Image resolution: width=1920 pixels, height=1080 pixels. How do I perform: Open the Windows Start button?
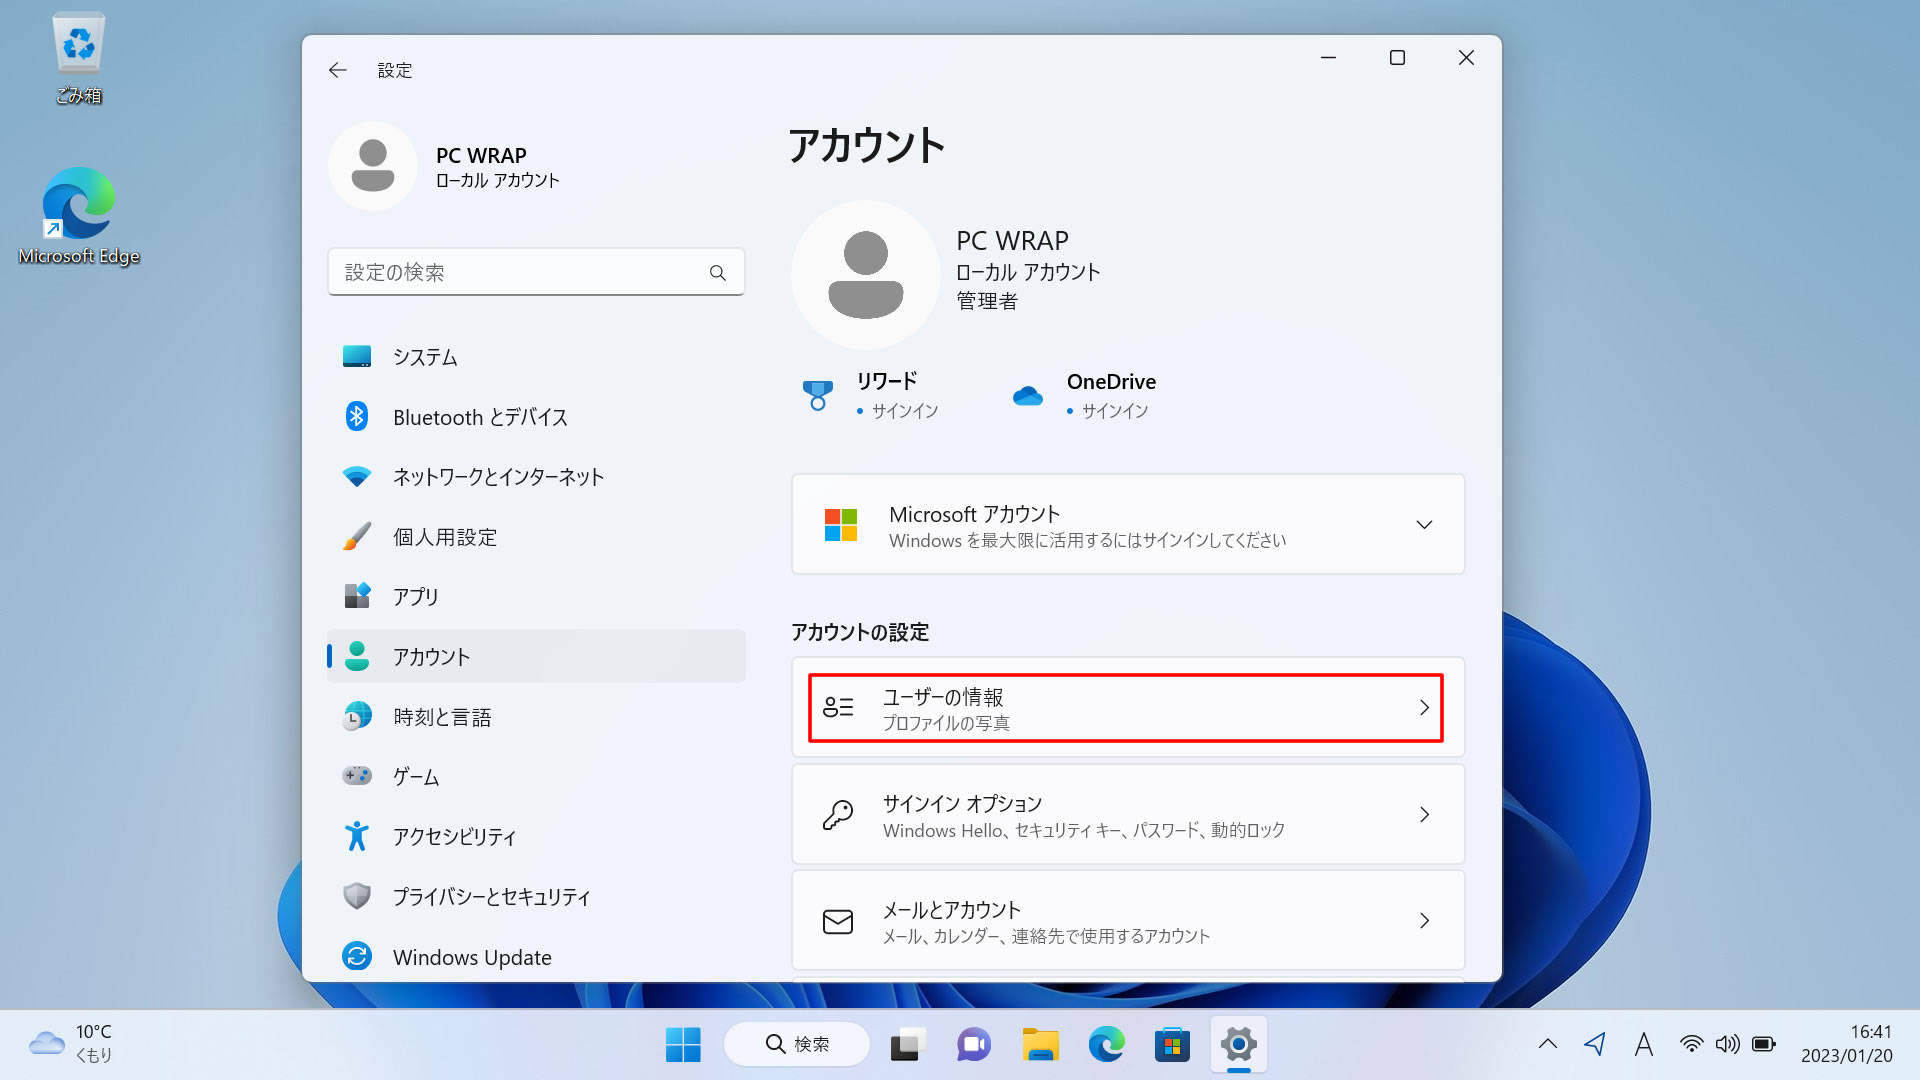pos(683,1045)
